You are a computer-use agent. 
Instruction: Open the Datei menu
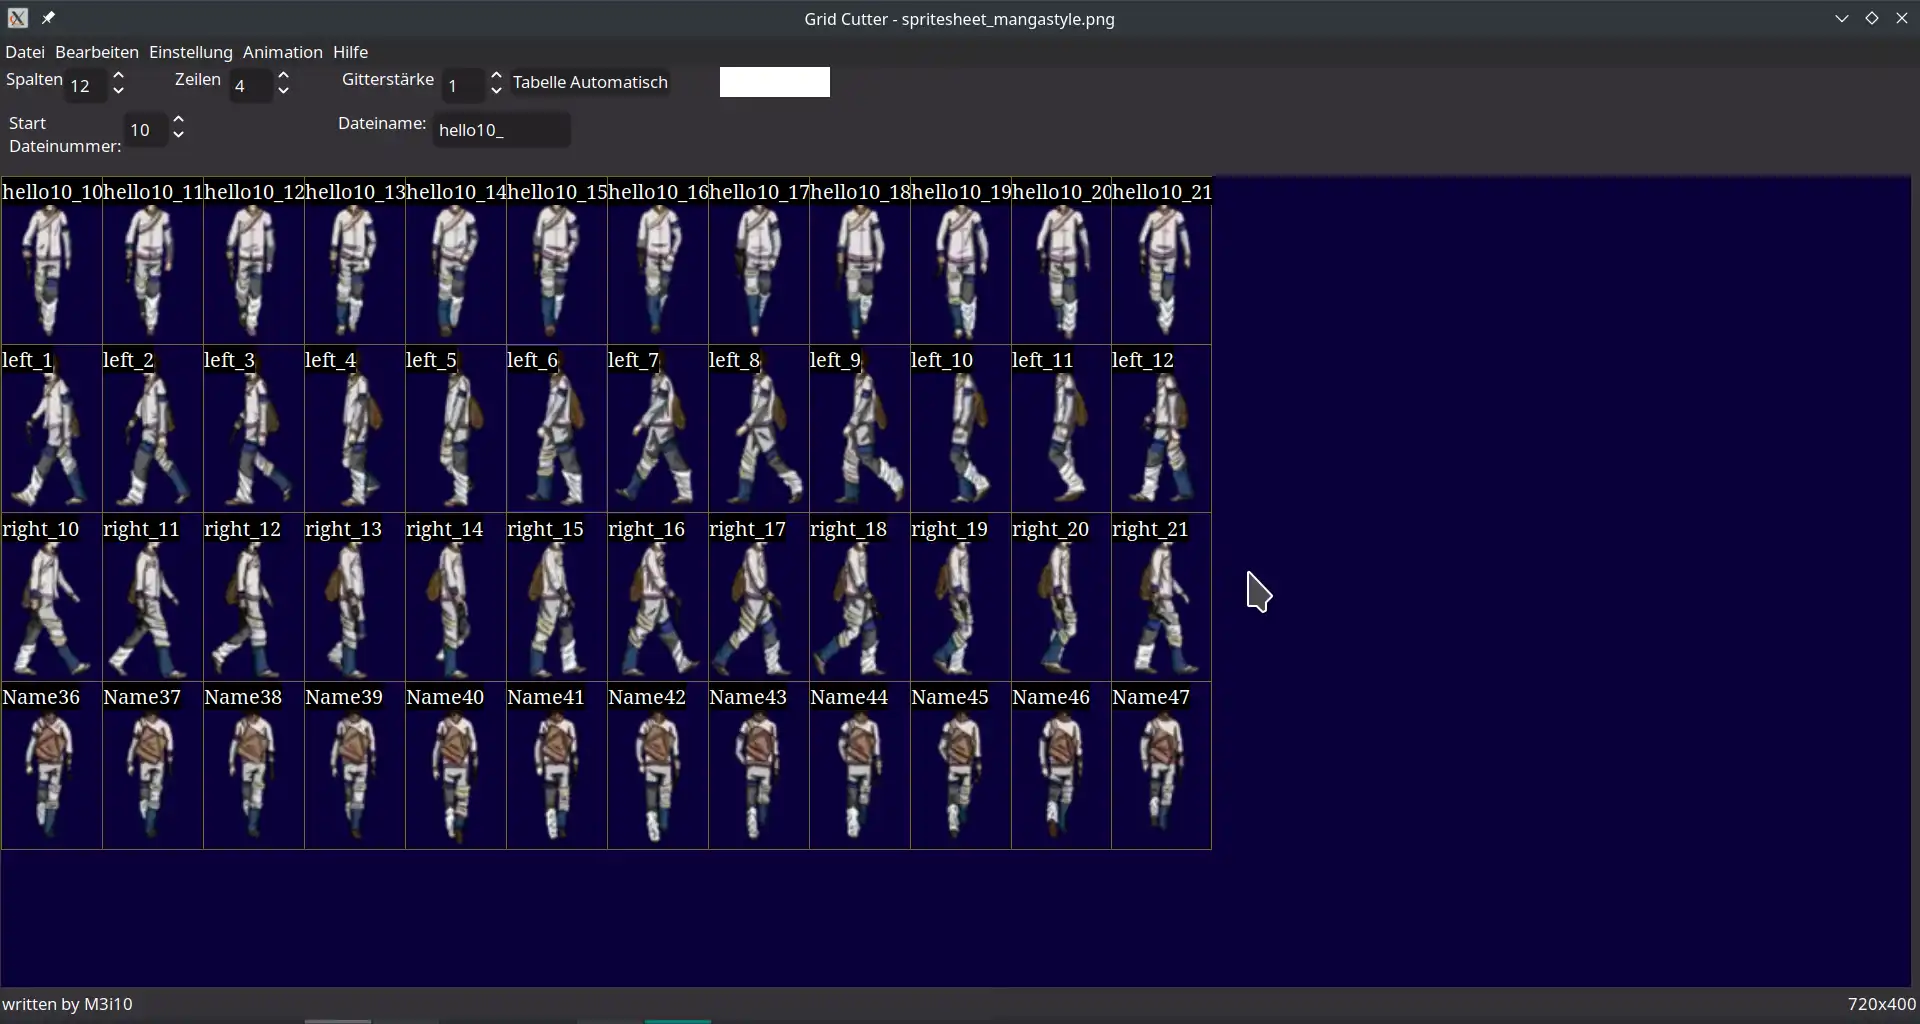click(25, 52)
